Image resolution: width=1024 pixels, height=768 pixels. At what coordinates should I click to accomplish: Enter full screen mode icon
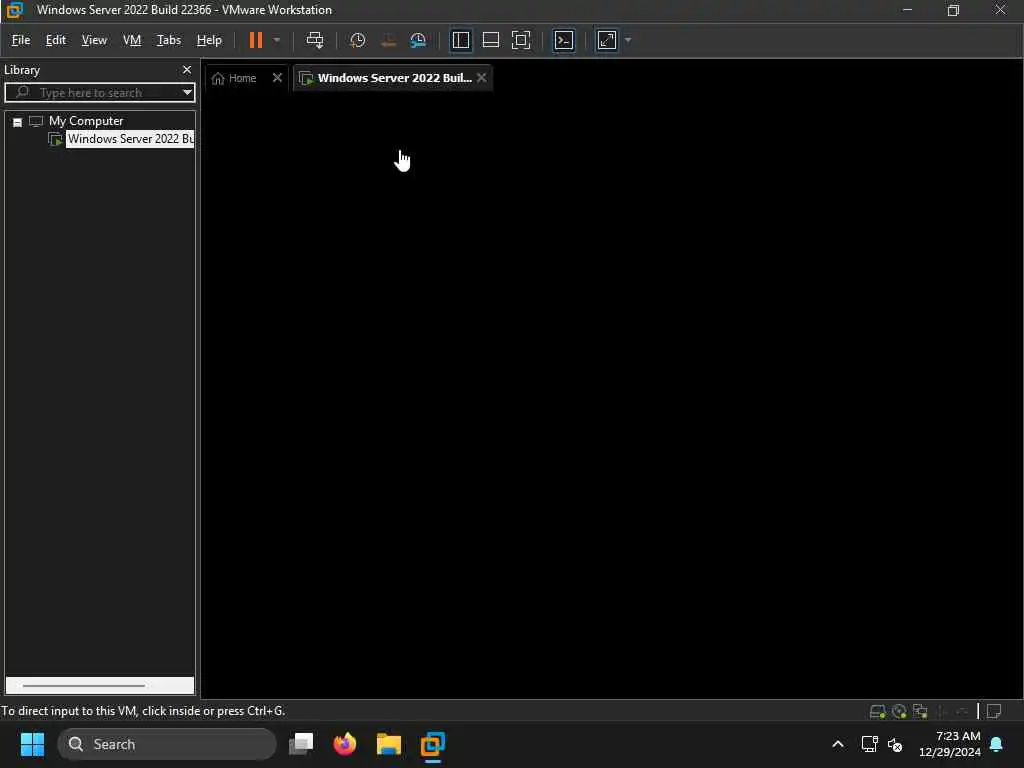click(x=520, y=40)
